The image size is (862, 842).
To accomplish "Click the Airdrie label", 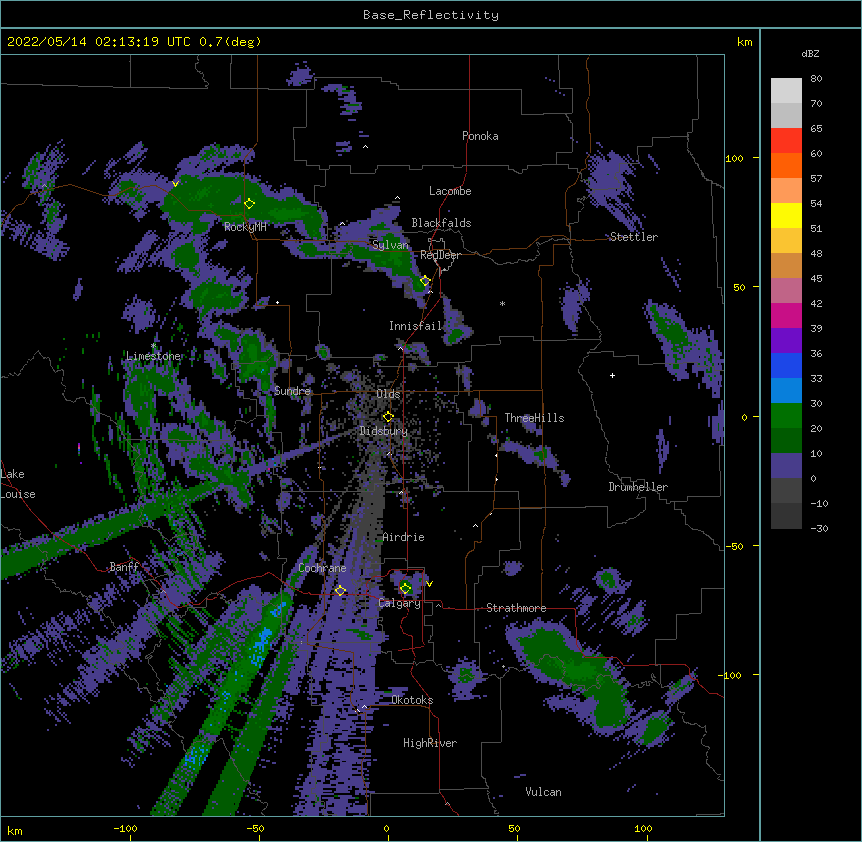I will coord(403,537).
